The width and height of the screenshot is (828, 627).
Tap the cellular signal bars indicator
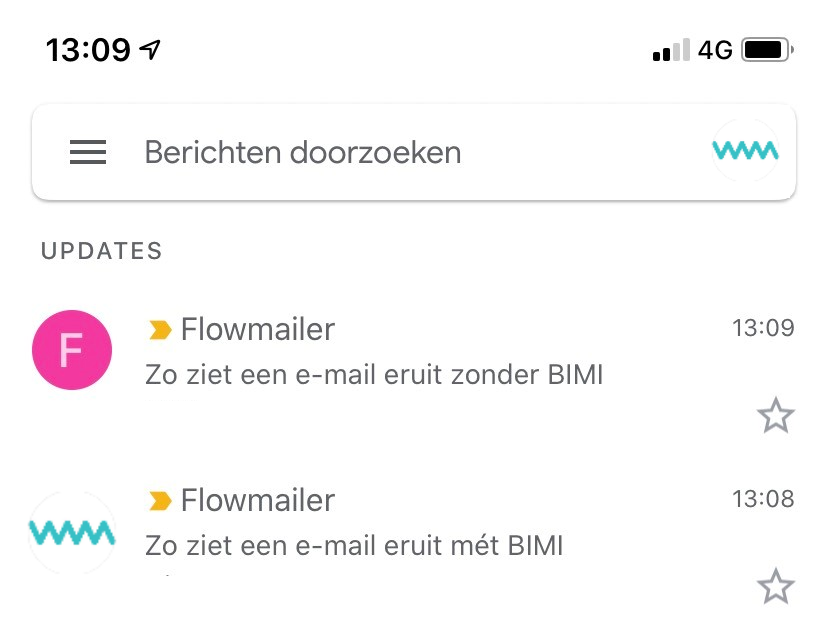670,50
